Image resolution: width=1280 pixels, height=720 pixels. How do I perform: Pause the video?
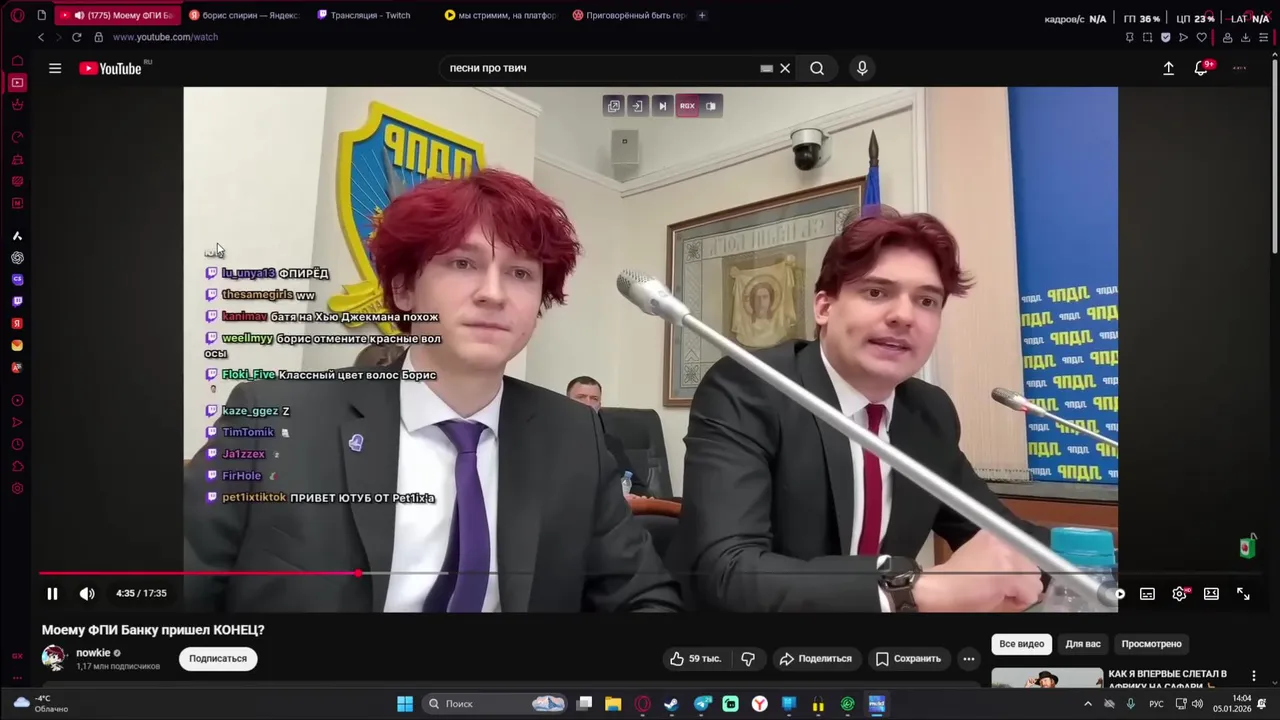[x=52, y=593]
